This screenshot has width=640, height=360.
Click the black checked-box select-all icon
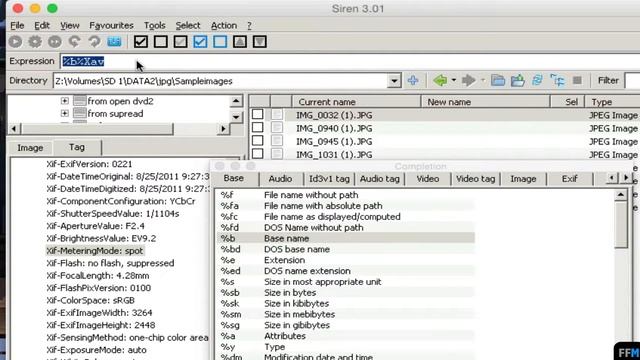point(141,42)
